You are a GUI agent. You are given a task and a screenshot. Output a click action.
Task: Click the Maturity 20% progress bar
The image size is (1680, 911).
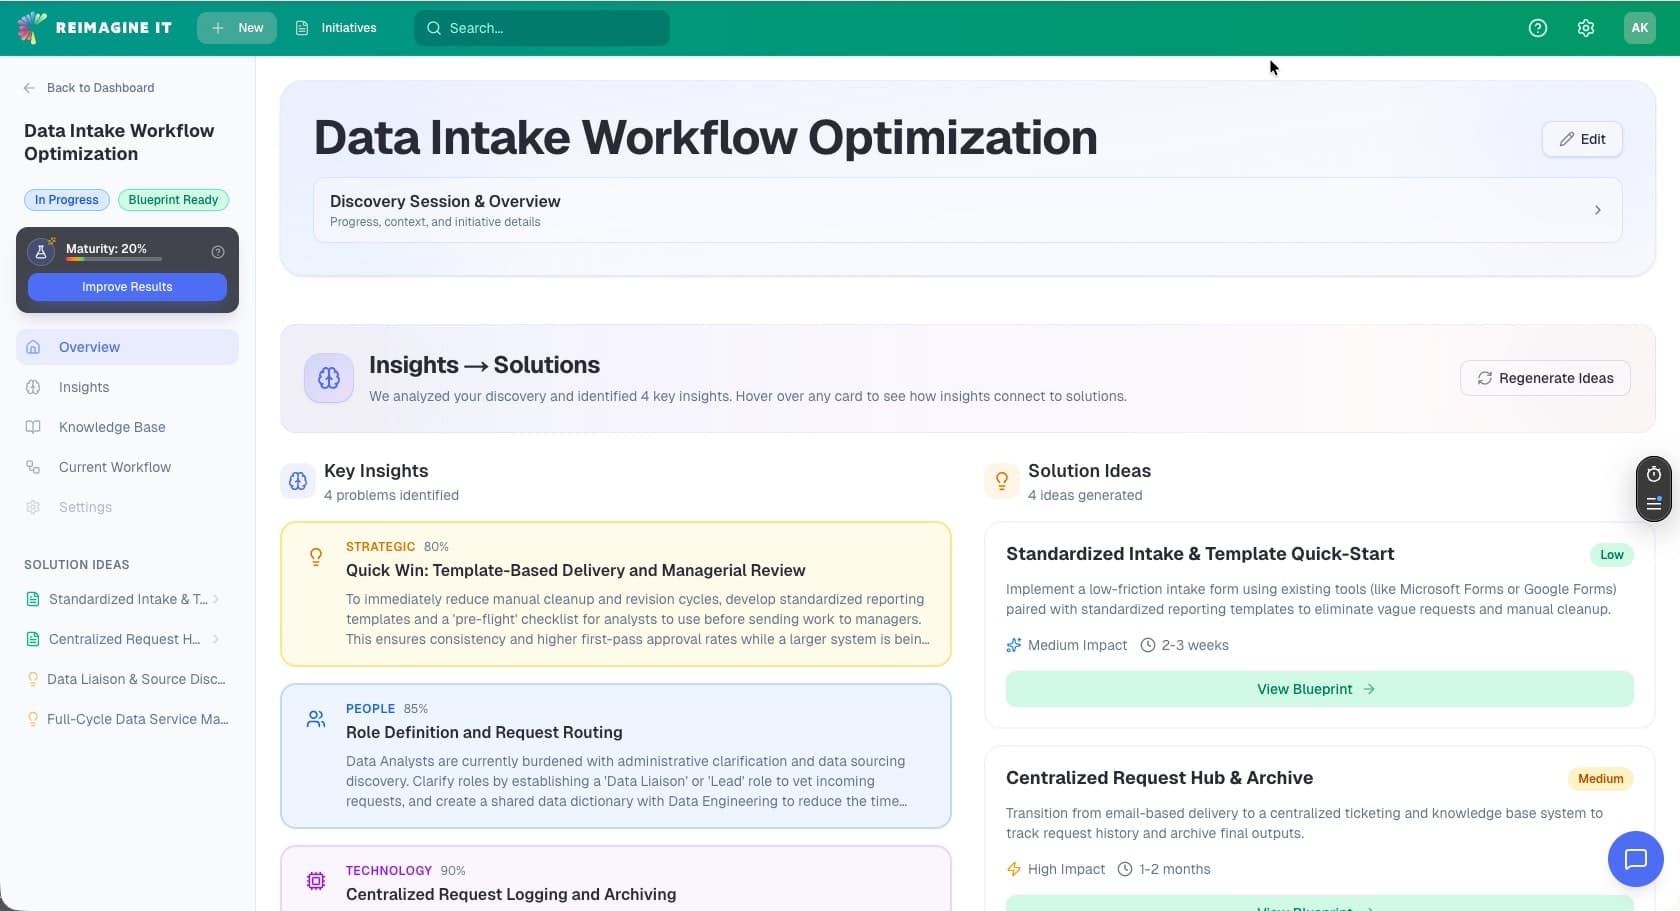114,259
